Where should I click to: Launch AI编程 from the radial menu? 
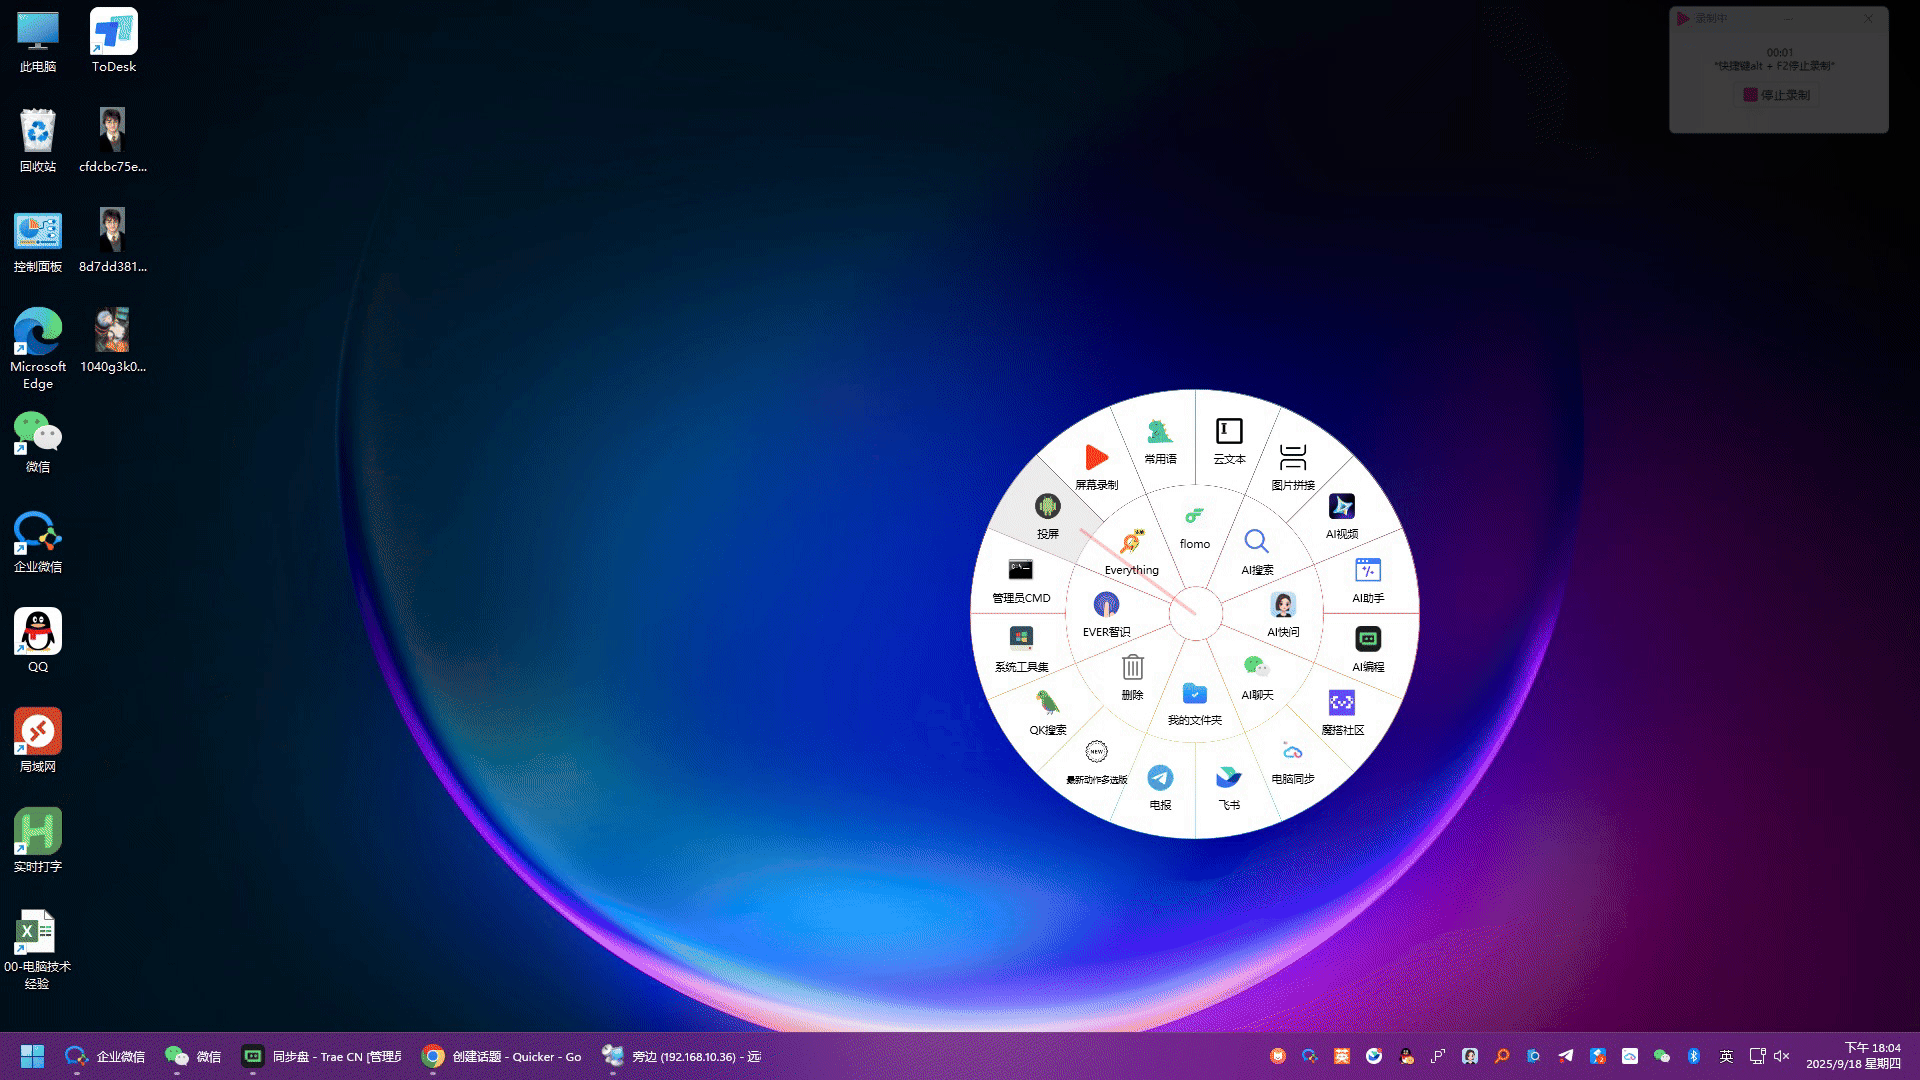tap(1368, 649)
